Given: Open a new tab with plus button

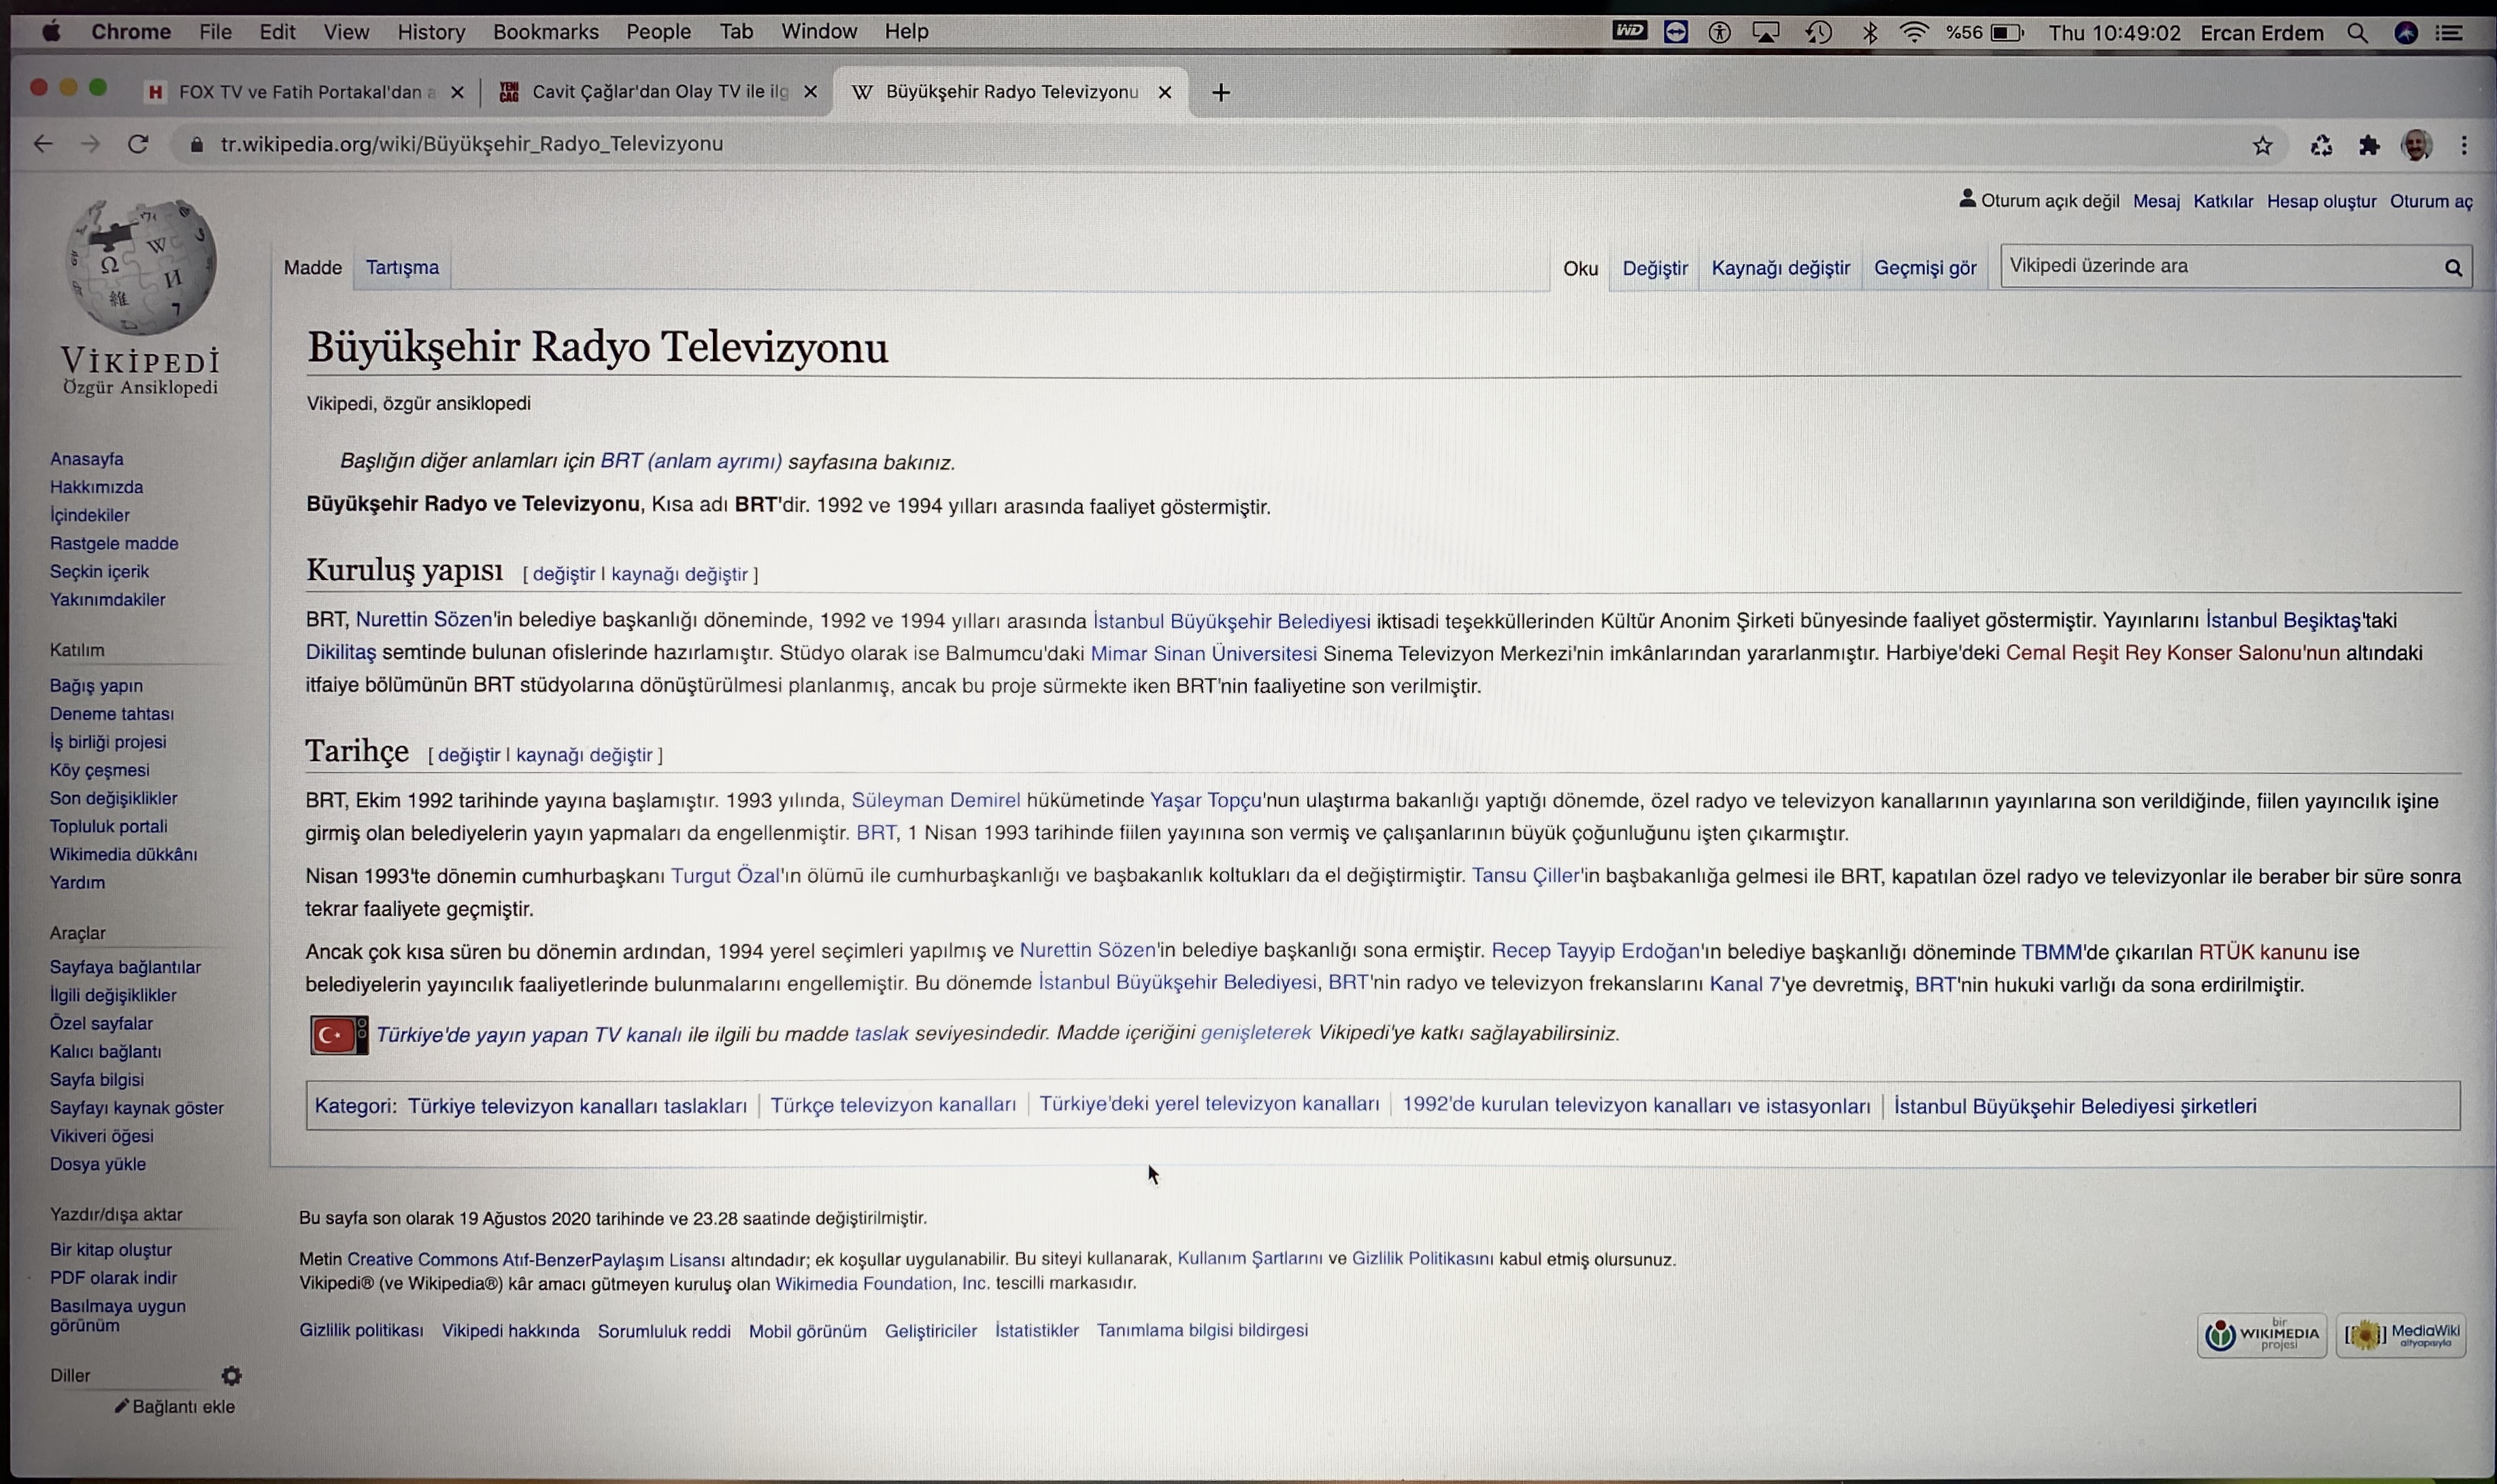Looking at the screenshot, I should [x=1221, y=93].
